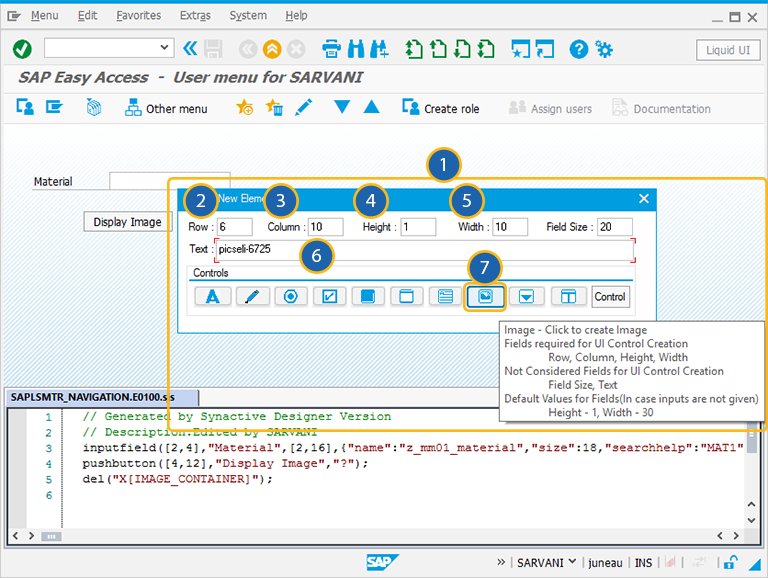Click the Other menu button

(166, 108)
